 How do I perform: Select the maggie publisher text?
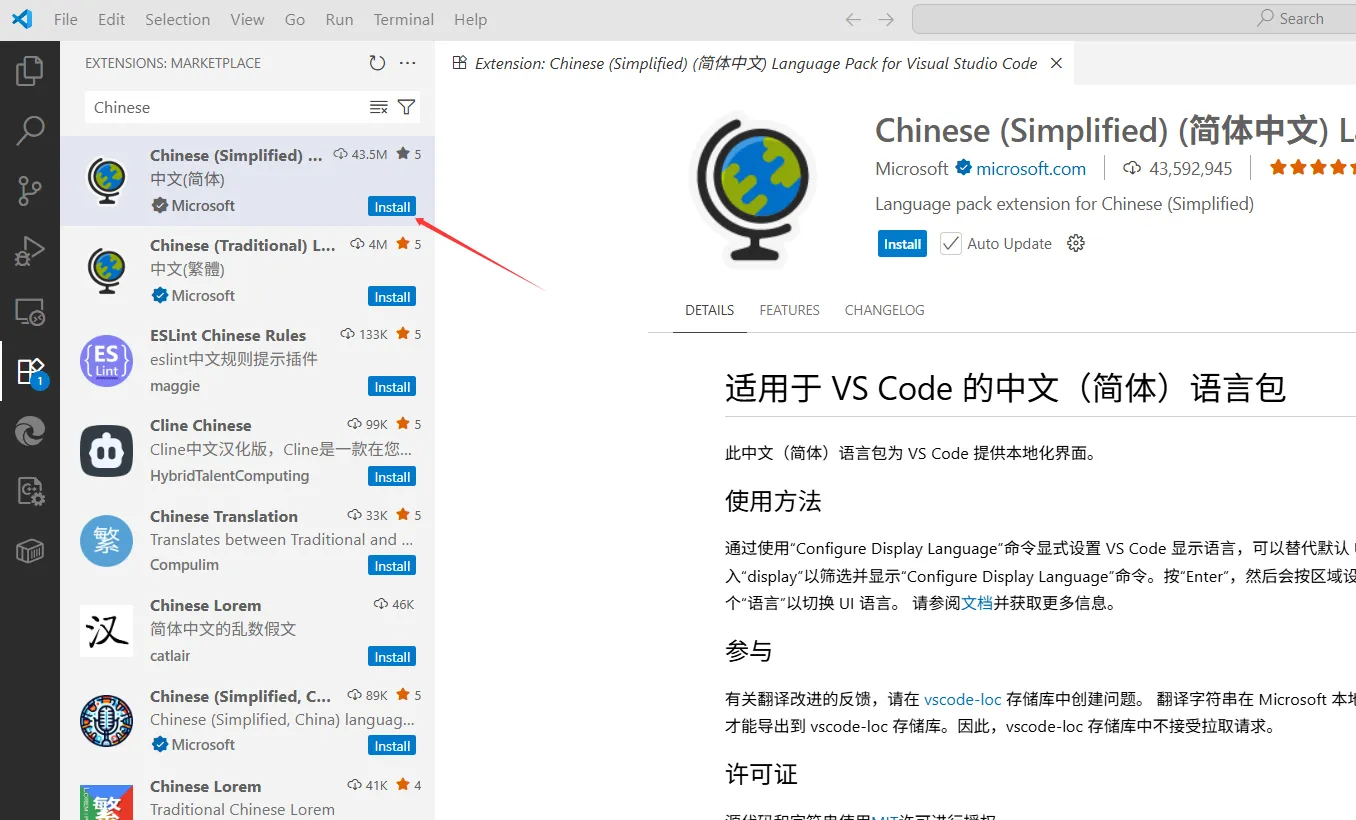click(175, 386)
